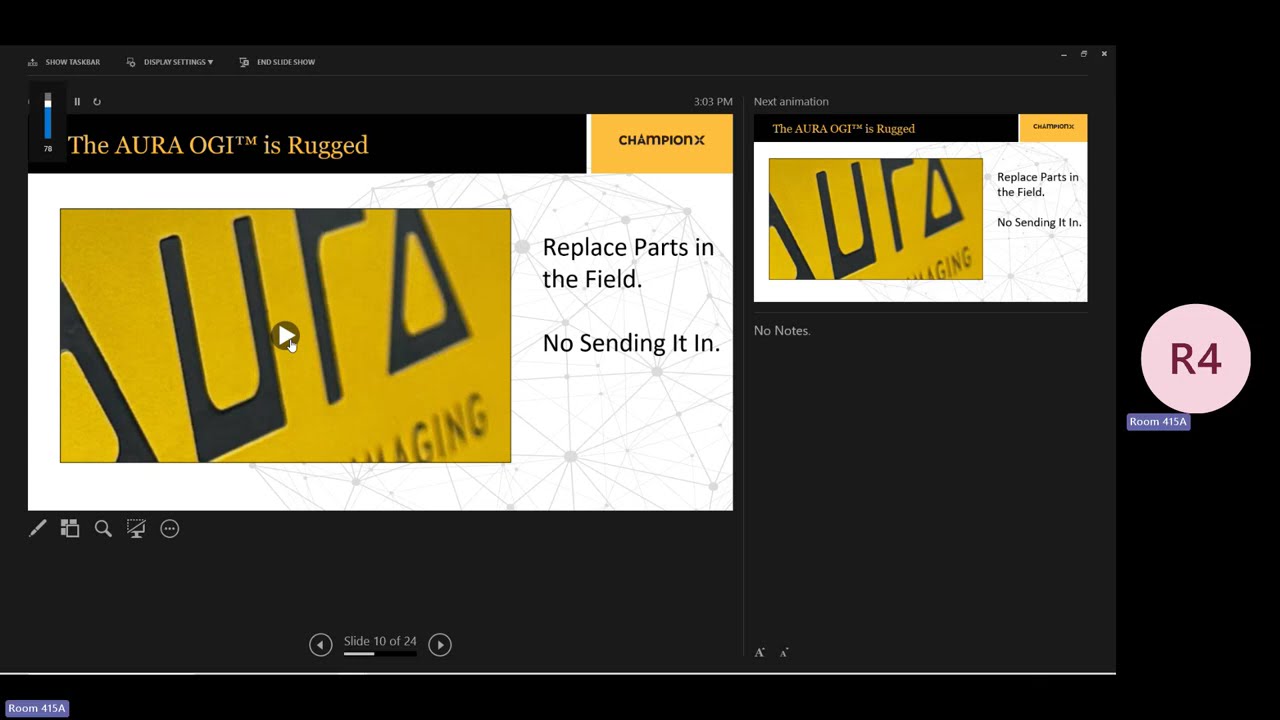This screenshot has width=1280, height=720.
Task: Click Show Taskbar option
Action: click(x=64, y=62)
